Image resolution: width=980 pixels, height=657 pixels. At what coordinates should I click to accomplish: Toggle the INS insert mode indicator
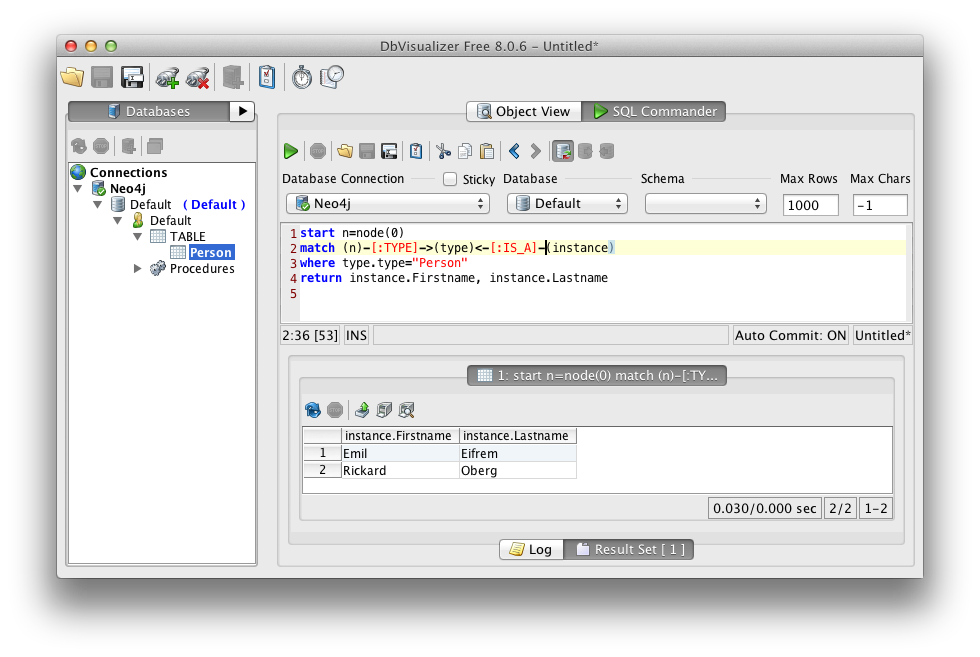click(x=356, y=336)
